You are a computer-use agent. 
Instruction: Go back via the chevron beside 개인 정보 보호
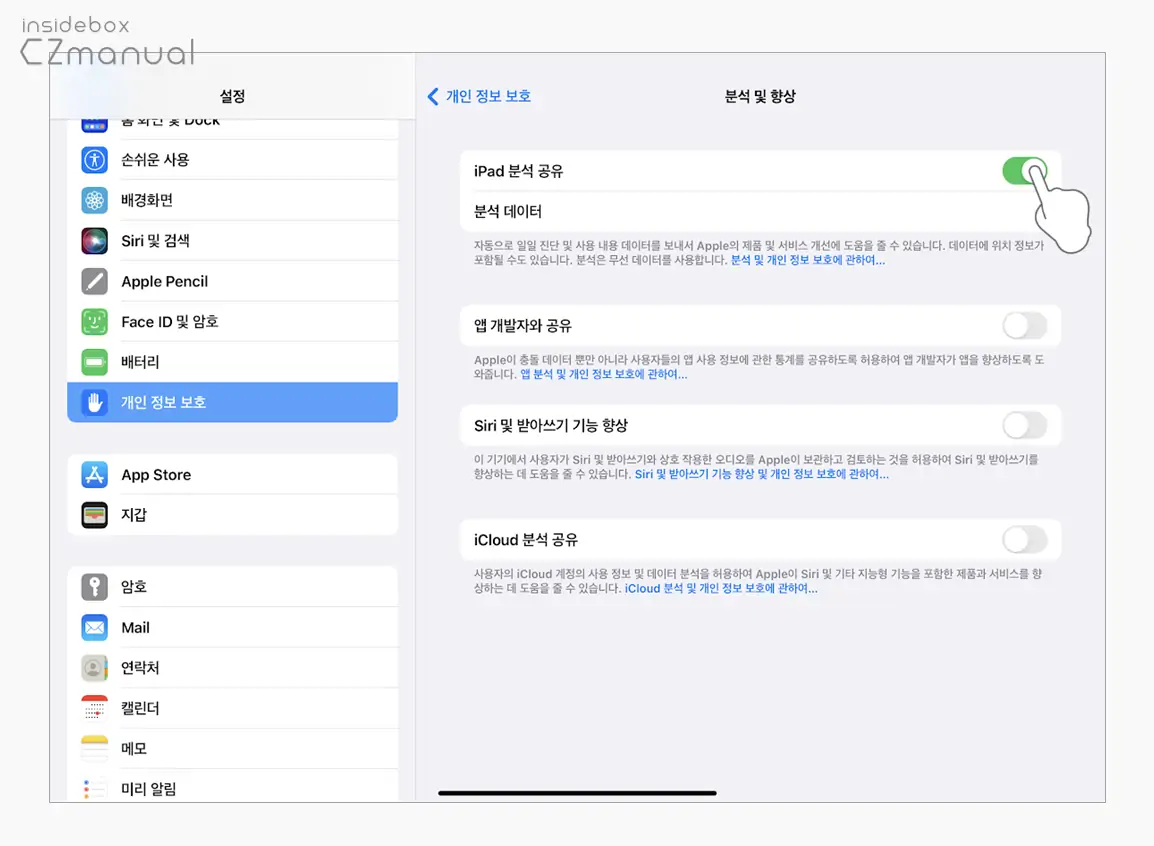433,96
